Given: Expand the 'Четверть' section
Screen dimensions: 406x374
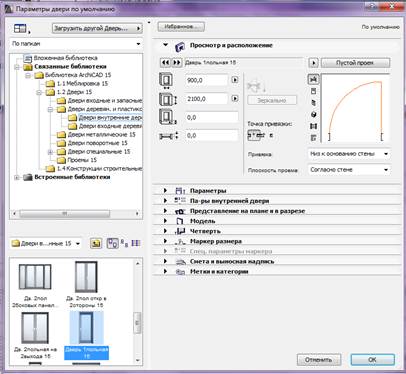Looking at the screenshot, I should click(x=165, y=231).
